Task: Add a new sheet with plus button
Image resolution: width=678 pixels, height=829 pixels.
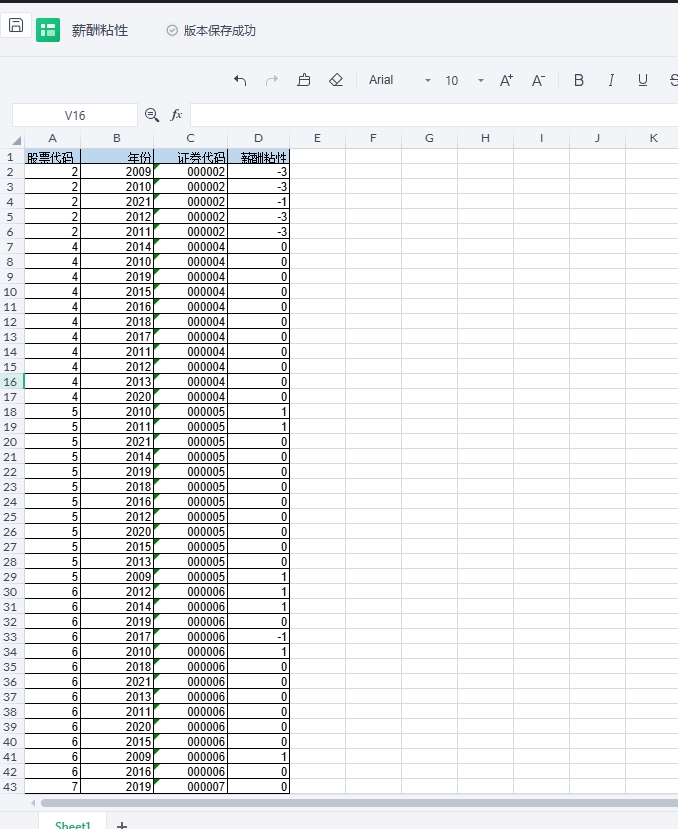Action: click(x=122, y=824)
